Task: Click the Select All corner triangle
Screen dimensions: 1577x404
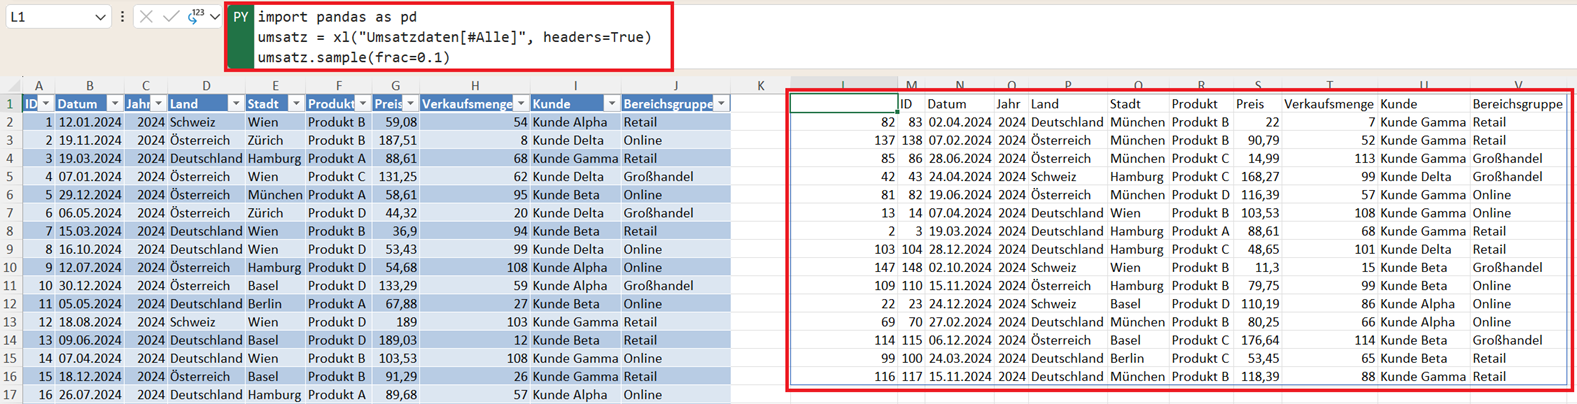Action: [x=11, y=86]
